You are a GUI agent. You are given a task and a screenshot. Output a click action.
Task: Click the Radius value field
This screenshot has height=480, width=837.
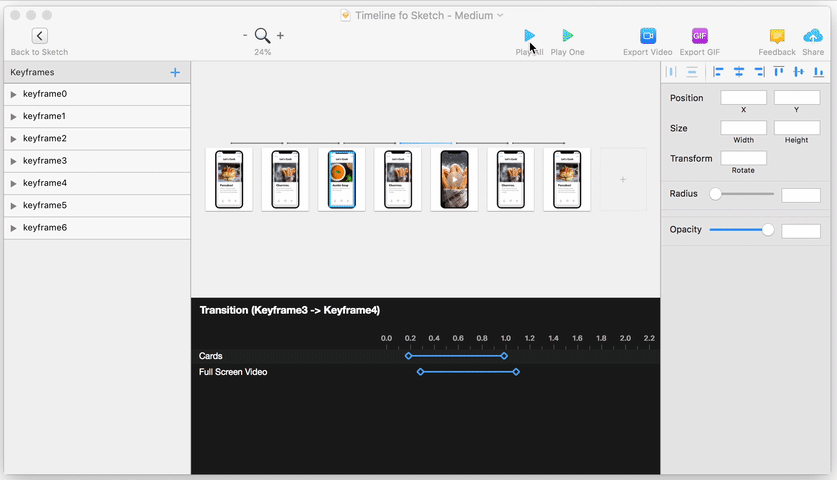pyautogui.click(x=801, y=195)
